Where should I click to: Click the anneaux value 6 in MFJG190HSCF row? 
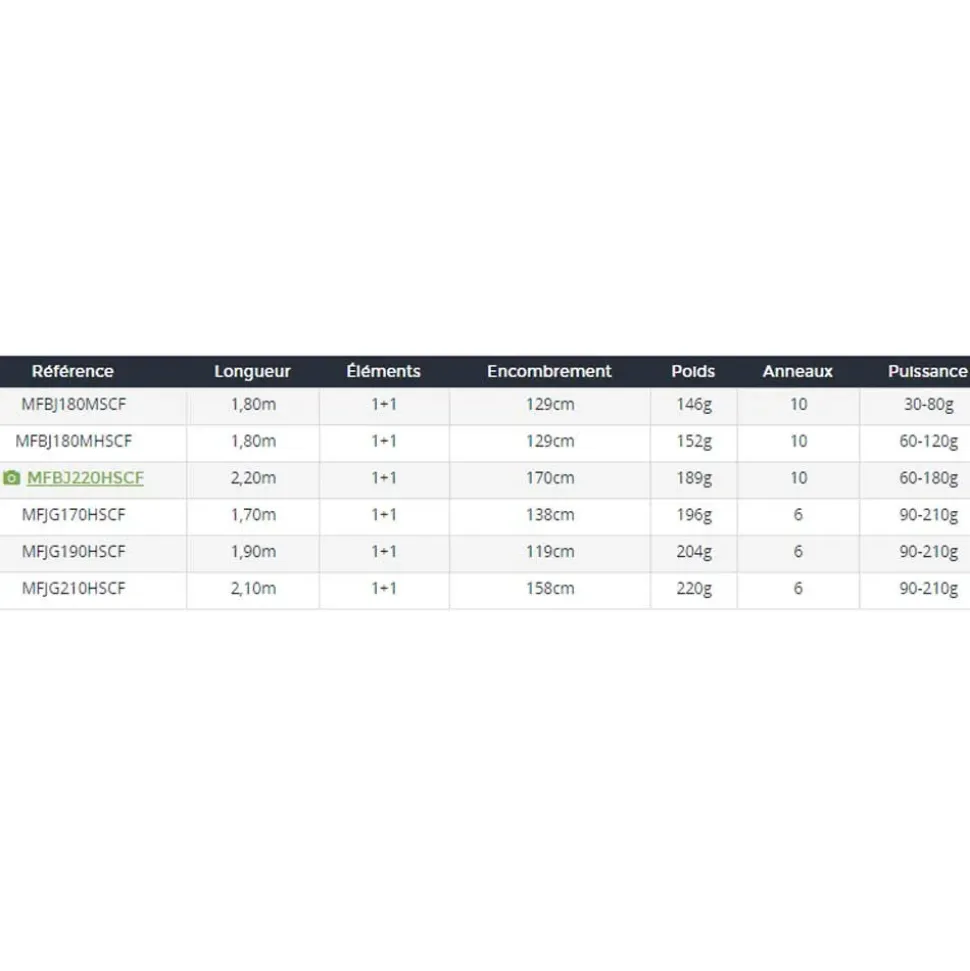tap(798, 551)
